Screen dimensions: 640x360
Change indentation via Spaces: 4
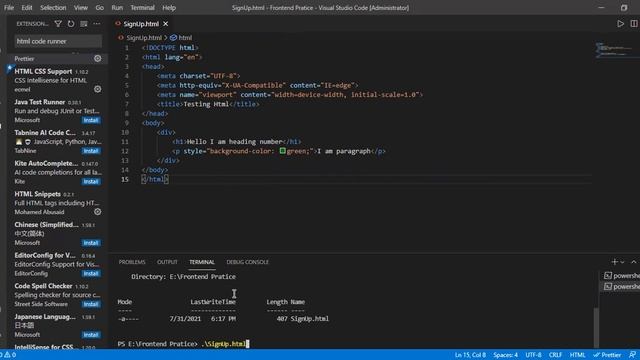(505, 355)
